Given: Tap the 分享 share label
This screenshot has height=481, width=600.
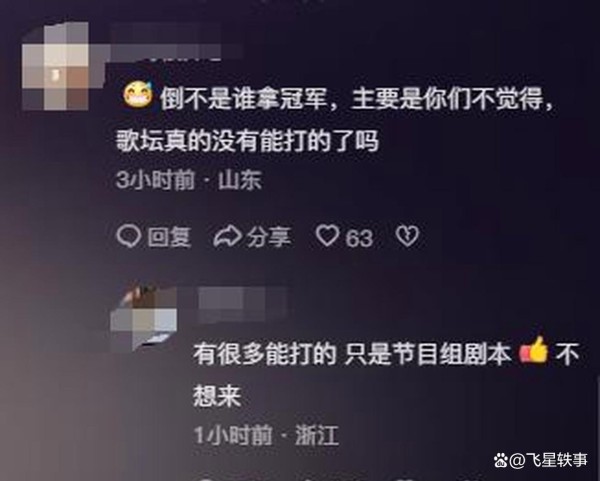Looking at the screenshot, I should click(268, 237).
